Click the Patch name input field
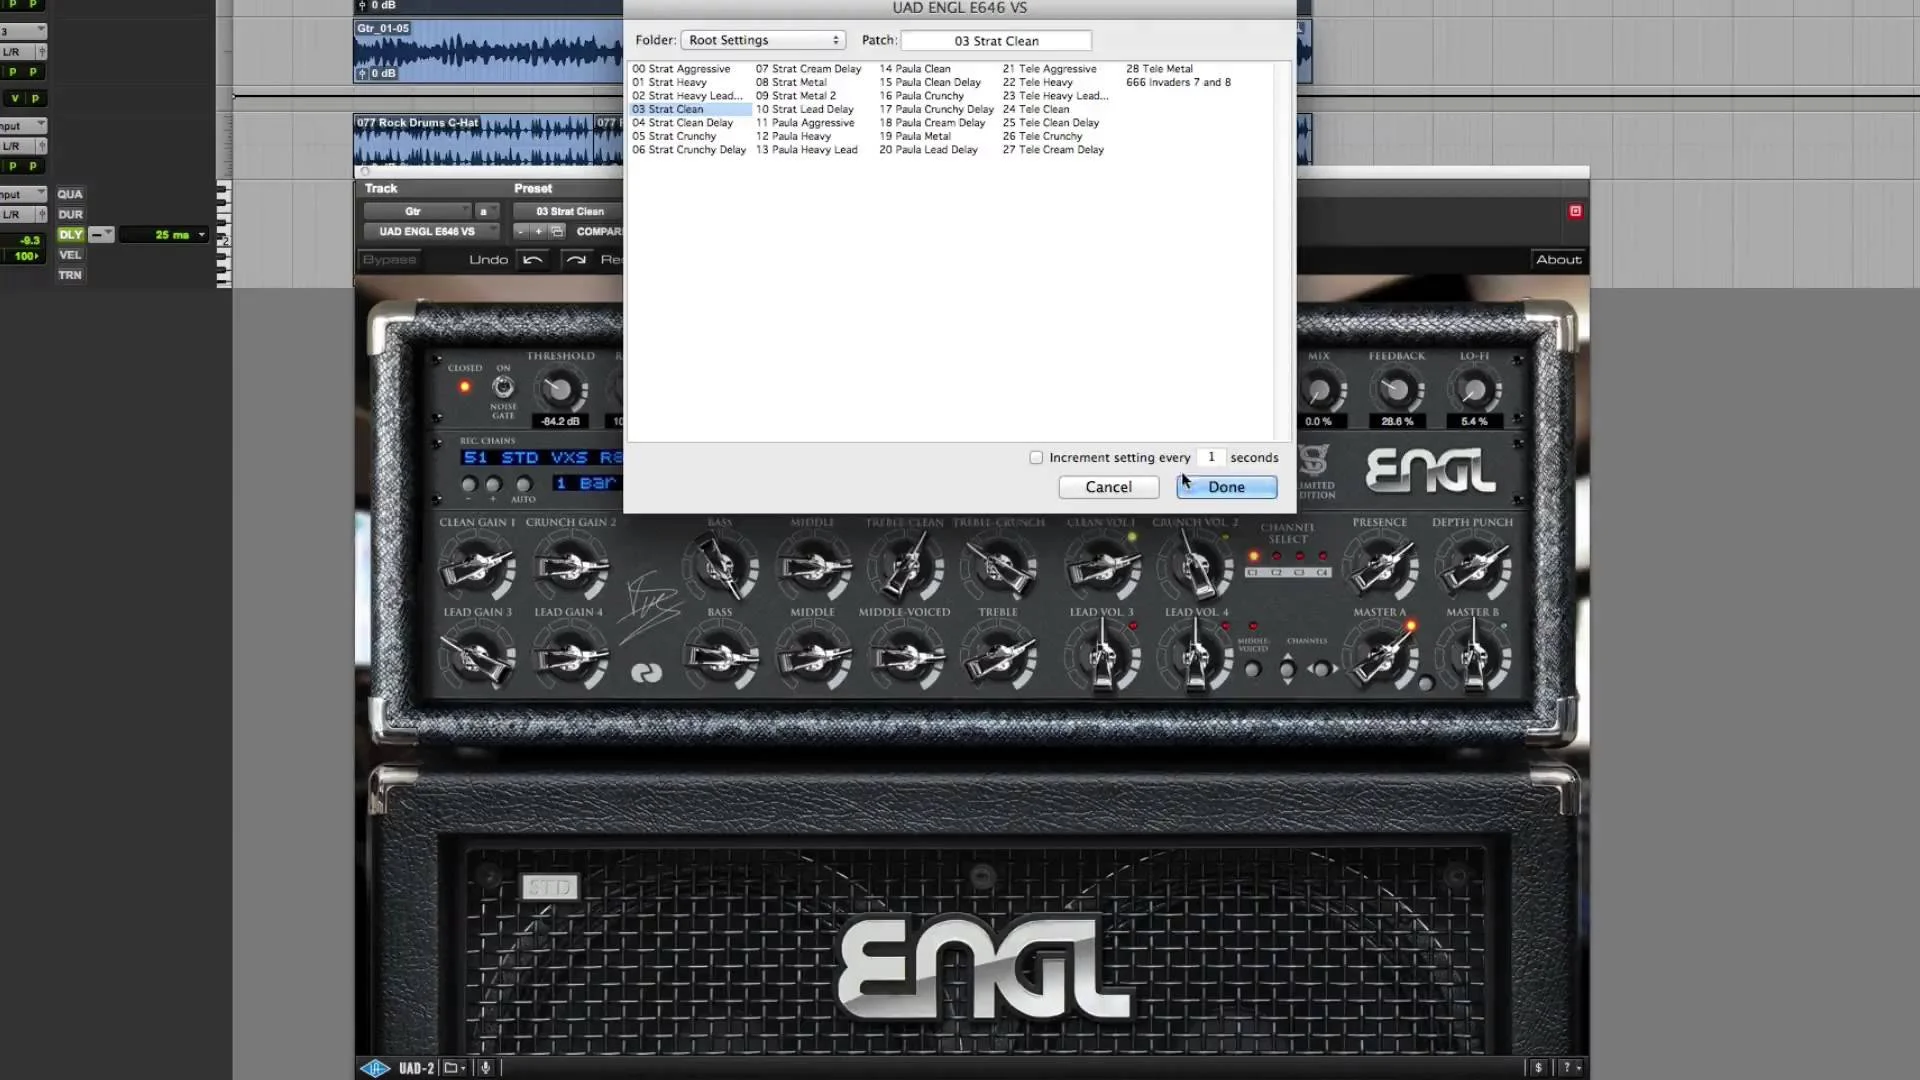Image resolution: width=1920 pixels, height=1080 pixels. pyautogui.click(x=996, y=40)
